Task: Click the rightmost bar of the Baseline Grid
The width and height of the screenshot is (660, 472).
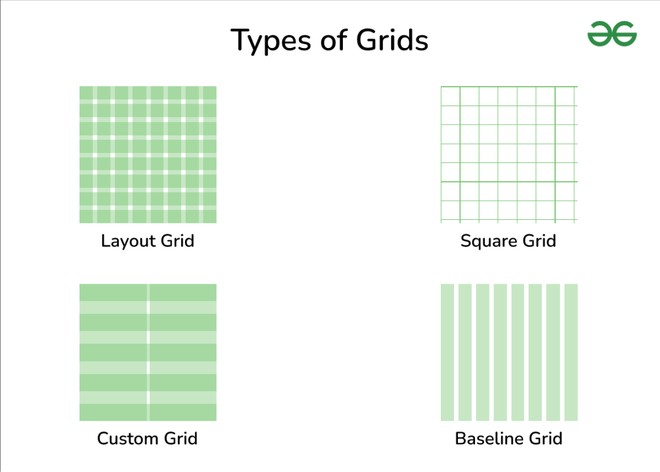Action: click(571, 352)
